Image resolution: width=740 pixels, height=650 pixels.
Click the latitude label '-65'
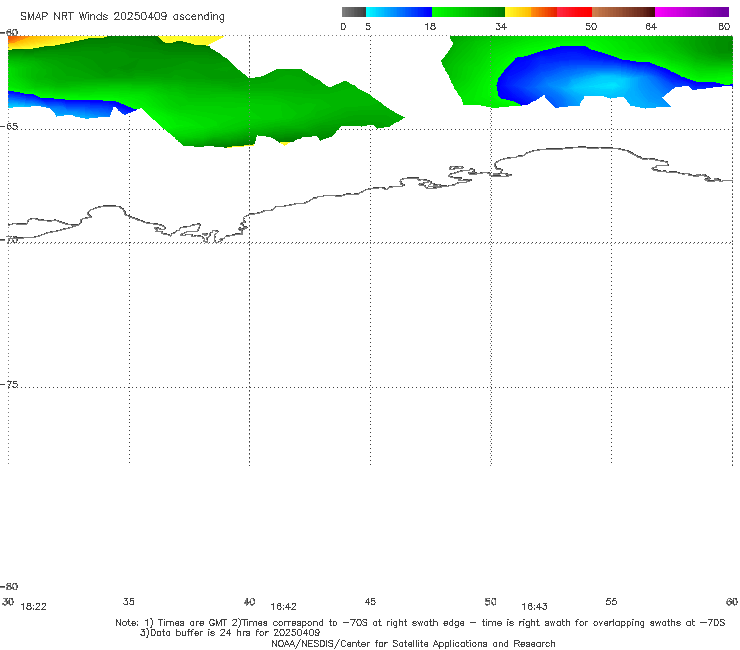pyautogui.click(x=10, y=127)
